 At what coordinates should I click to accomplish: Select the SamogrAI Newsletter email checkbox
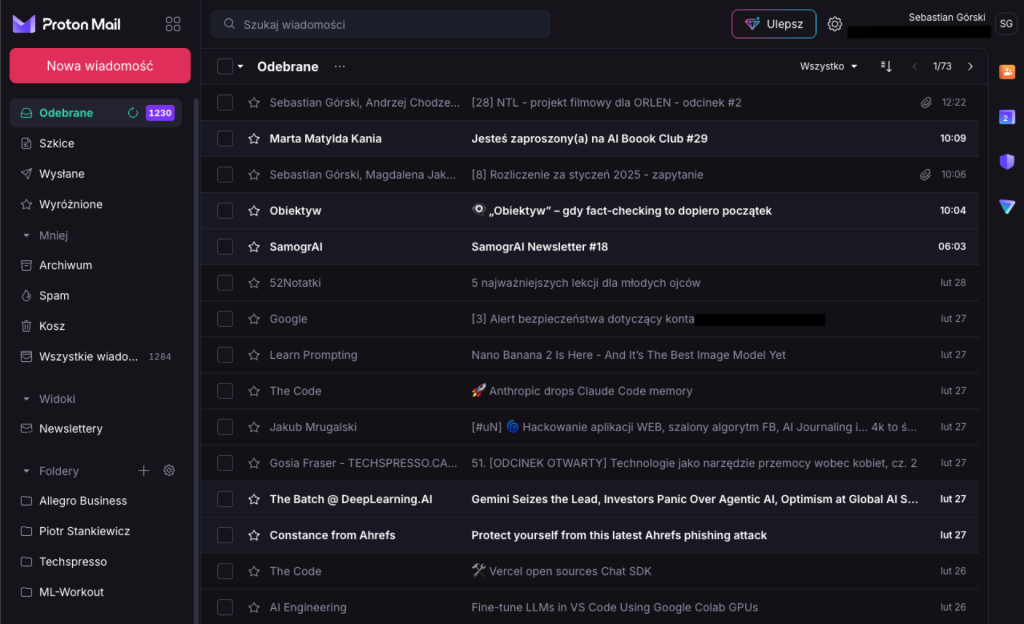pyautogui.click(x=225, y=247)
